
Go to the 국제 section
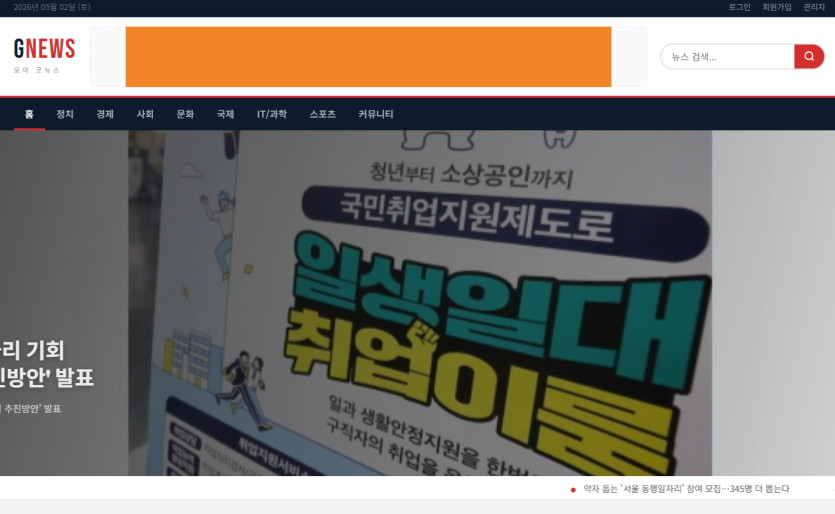[225, 114]
